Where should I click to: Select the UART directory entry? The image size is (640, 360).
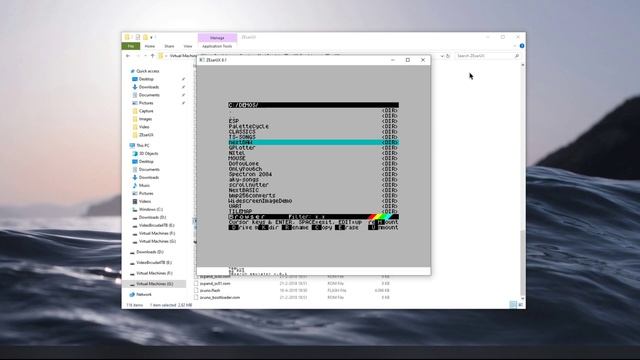coord(313,206)
